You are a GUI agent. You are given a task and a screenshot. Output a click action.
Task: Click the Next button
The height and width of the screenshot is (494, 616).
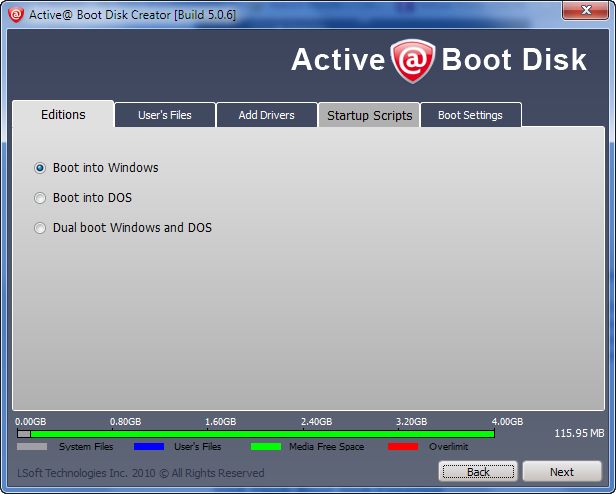562,472
